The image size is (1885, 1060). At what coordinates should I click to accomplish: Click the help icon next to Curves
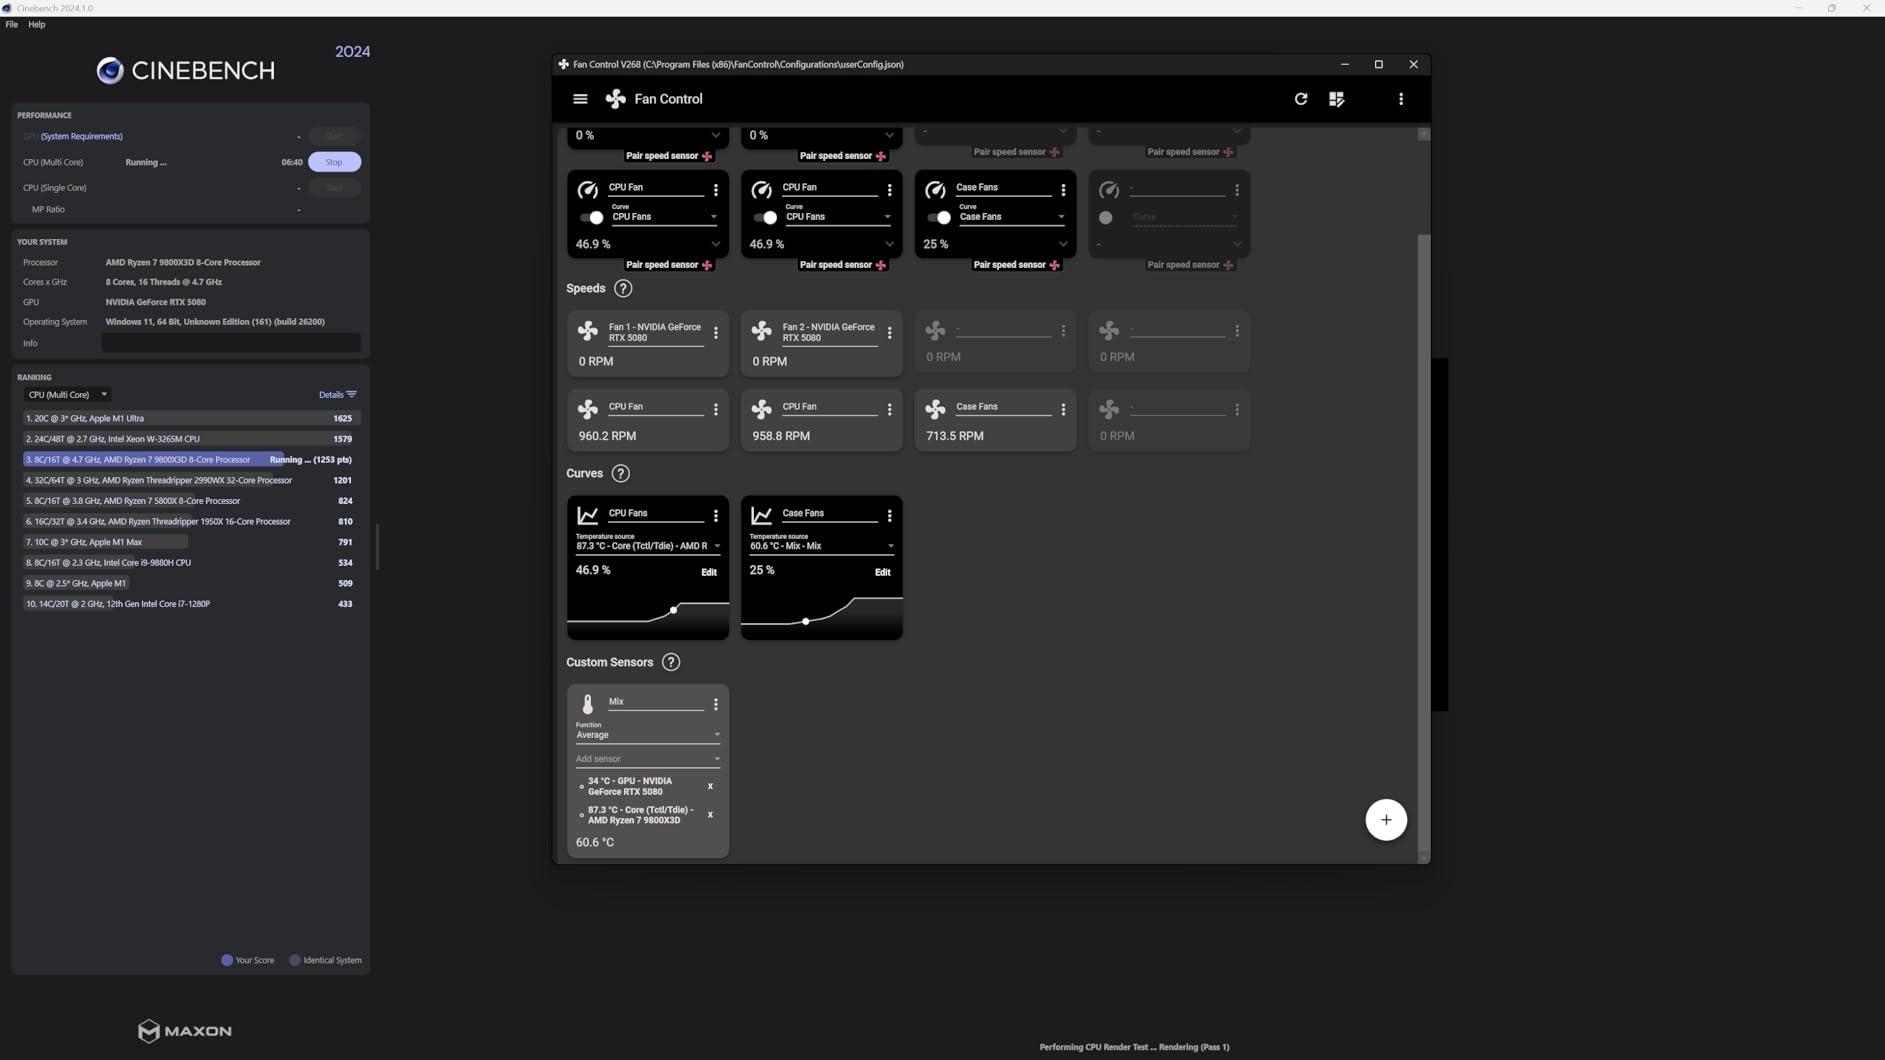tap(621, 474)
